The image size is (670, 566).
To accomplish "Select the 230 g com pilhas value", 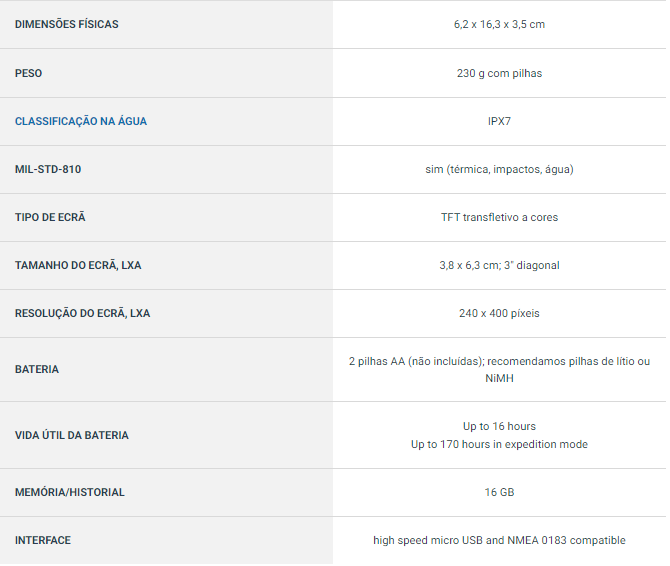I will 499,73.
